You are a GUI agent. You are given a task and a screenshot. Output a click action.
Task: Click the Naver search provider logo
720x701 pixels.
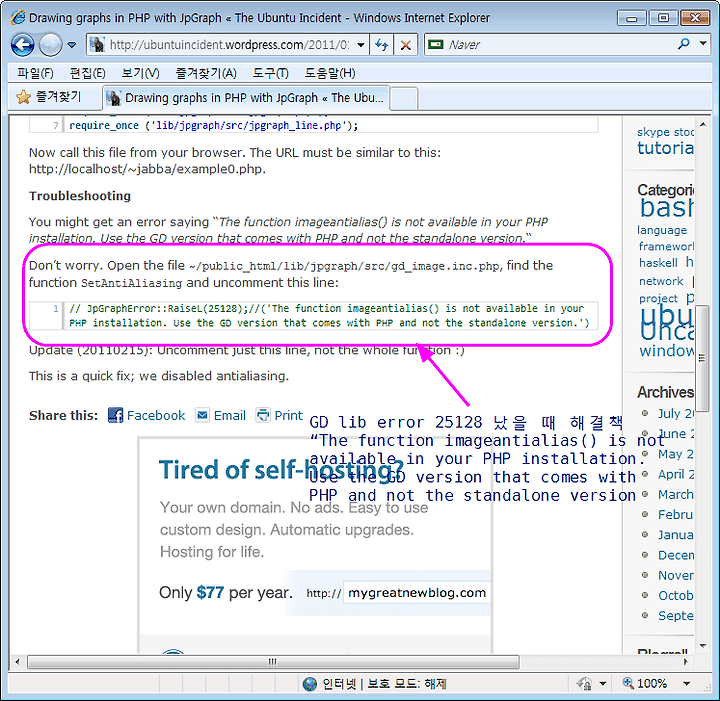tap(435, 44)
